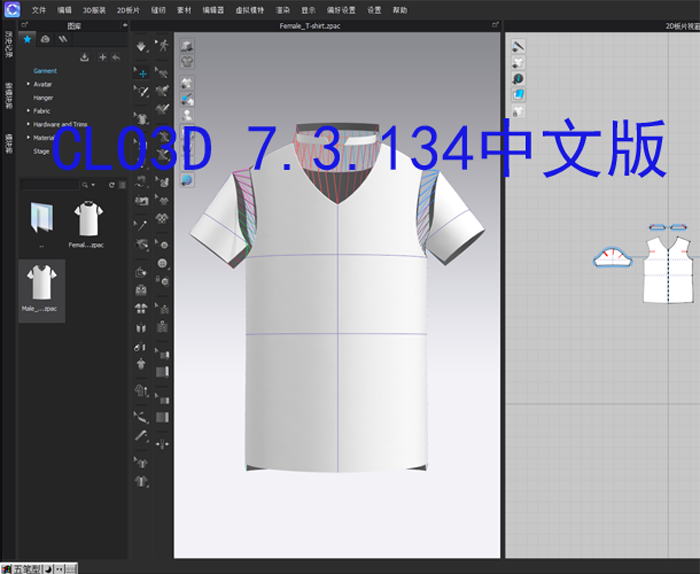Viewport: 700px width, 574px height.
Task: Undock the Library panel via corner icon
Action: (25, 25)
